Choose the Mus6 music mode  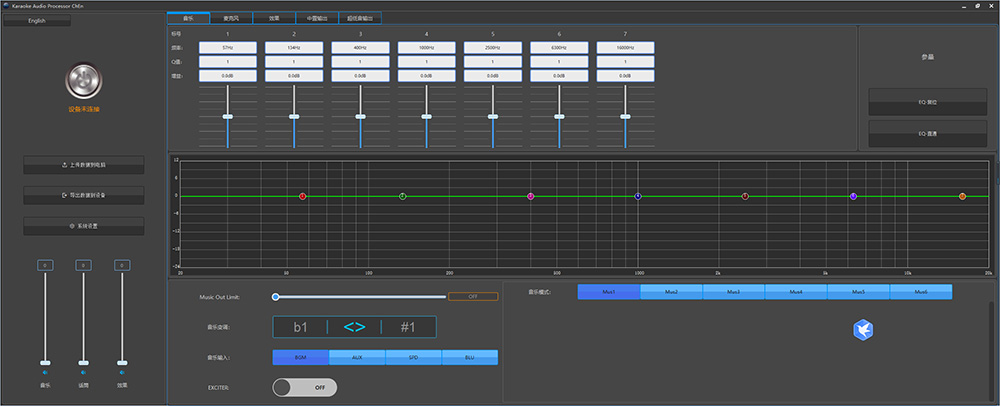(x=921, y=292)
